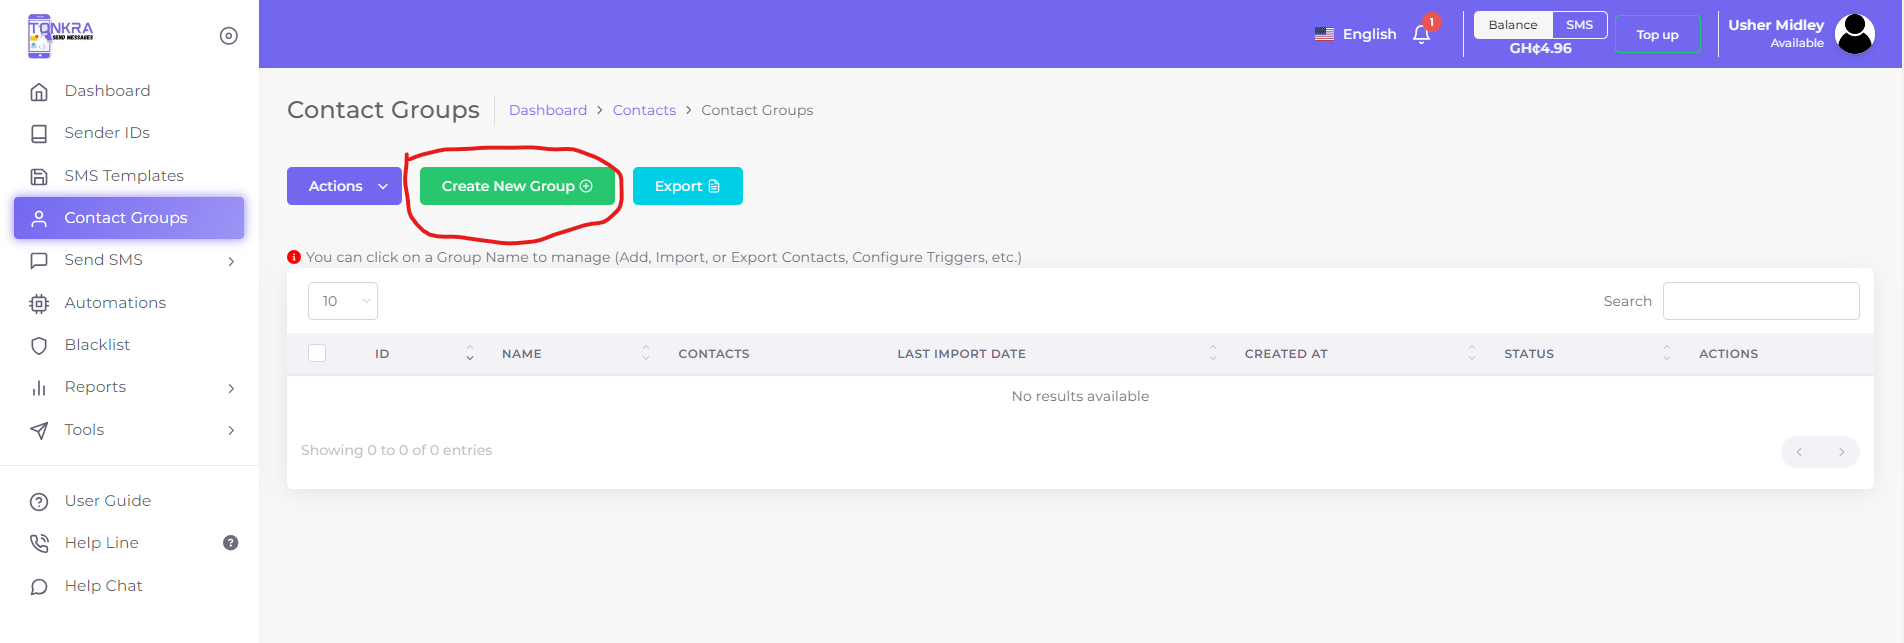Open the user profile avatar
Screen dimensions: 1904x643
click(x=1855, y=34)
